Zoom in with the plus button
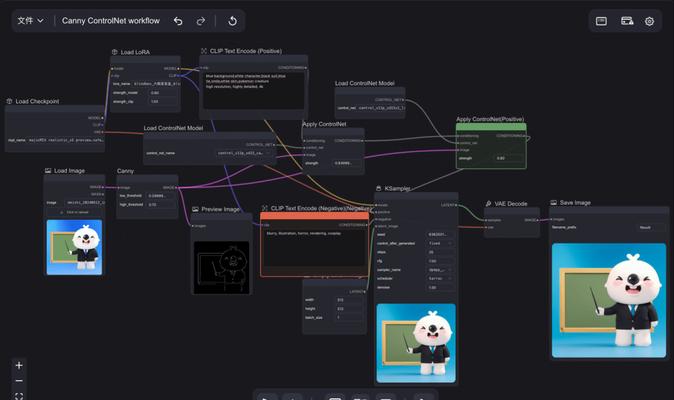The width and height of the screenshot is (674, 400). (x=19, y=366)
